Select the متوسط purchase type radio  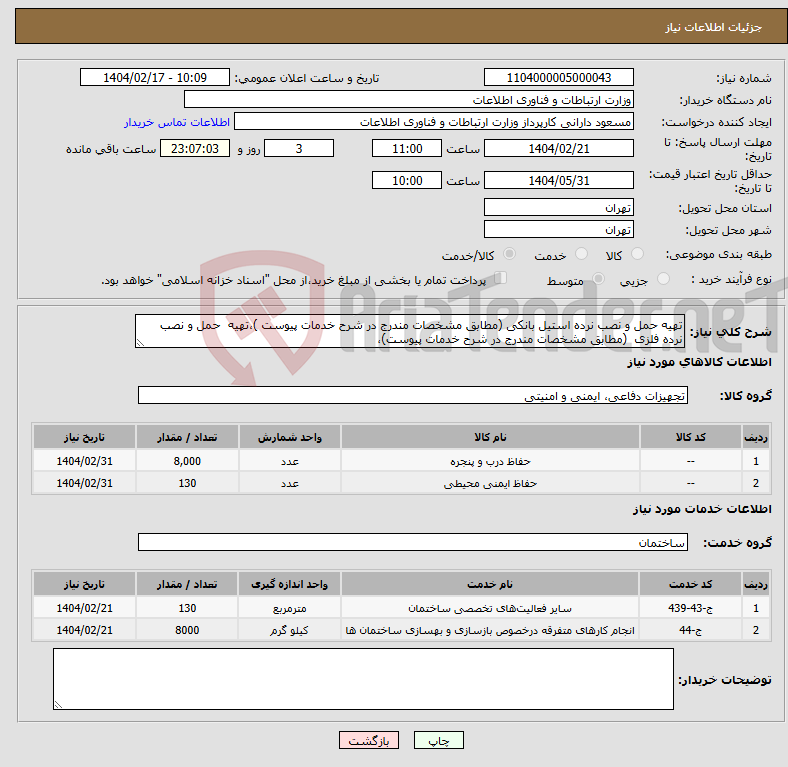pos(598,278)
